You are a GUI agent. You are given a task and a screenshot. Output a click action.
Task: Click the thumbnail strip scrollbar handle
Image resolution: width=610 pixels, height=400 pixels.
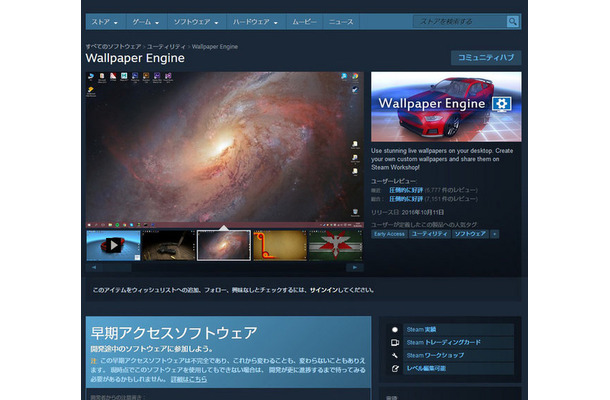[116, 267]
